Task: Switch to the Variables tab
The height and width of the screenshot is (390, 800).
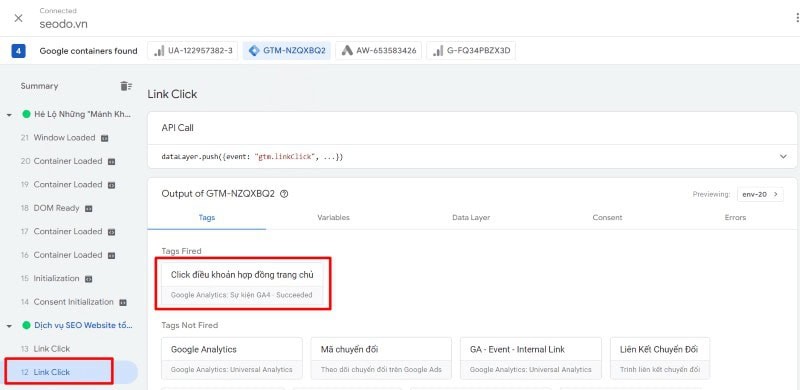Action: pyautogui.click(x=334, y=217)
